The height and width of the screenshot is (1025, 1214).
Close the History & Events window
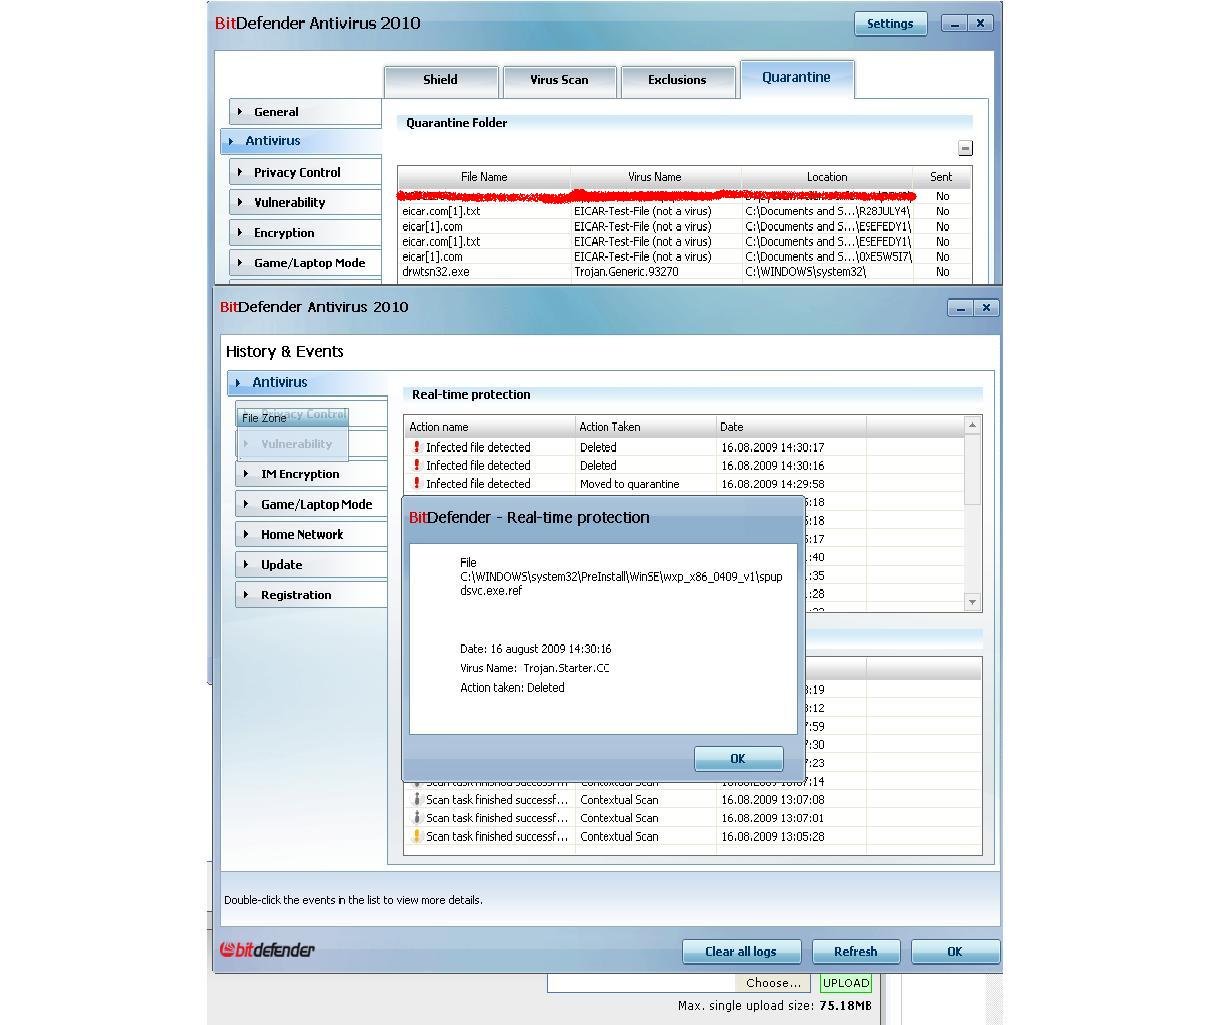point(986,308)
